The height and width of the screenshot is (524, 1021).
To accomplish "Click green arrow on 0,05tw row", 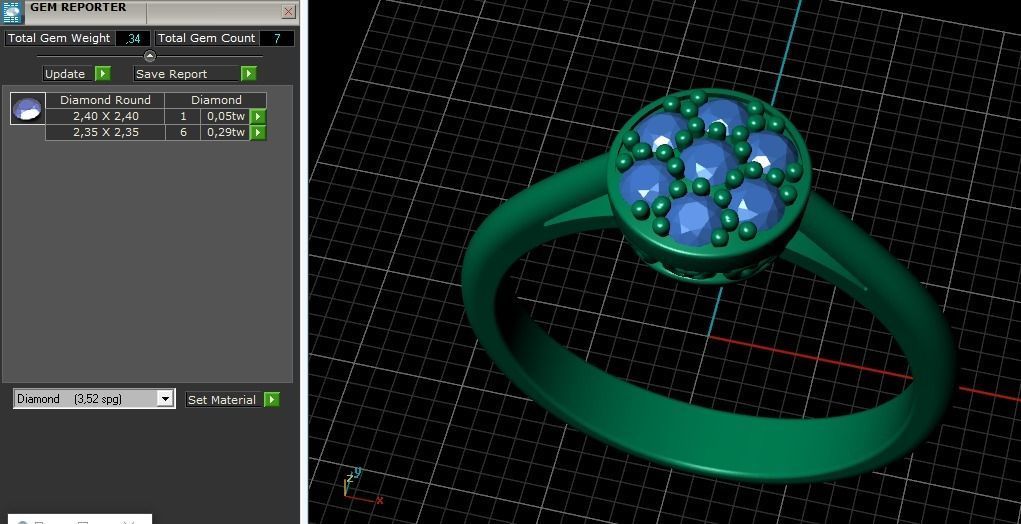I will (258, 117).
